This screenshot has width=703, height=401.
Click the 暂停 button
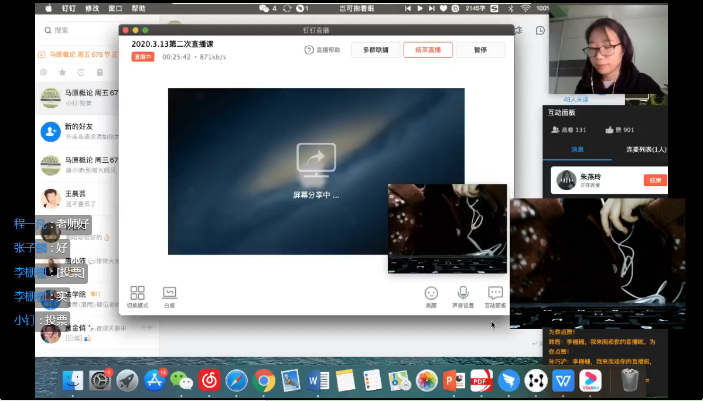coord(480,50)
